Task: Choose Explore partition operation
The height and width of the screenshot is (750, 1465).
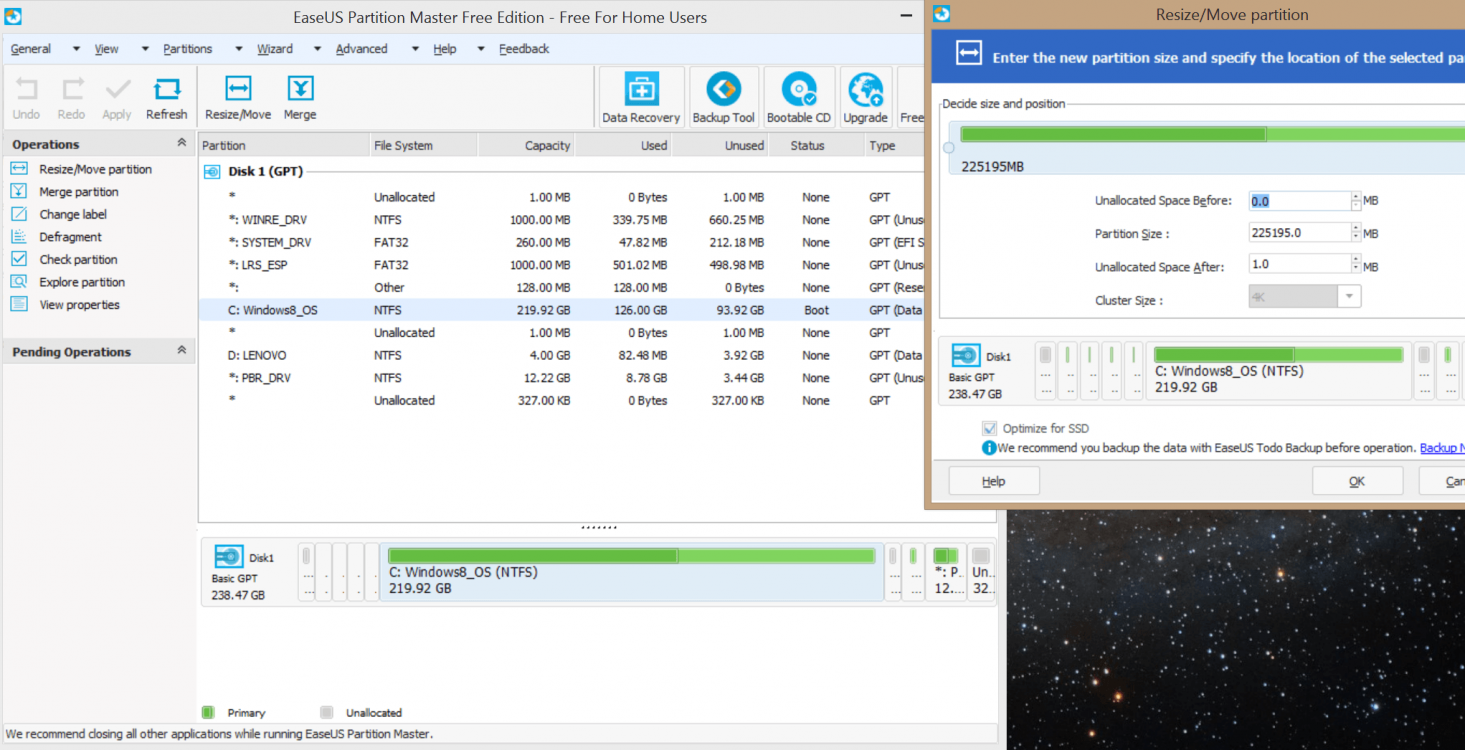Action: (82, 282)
